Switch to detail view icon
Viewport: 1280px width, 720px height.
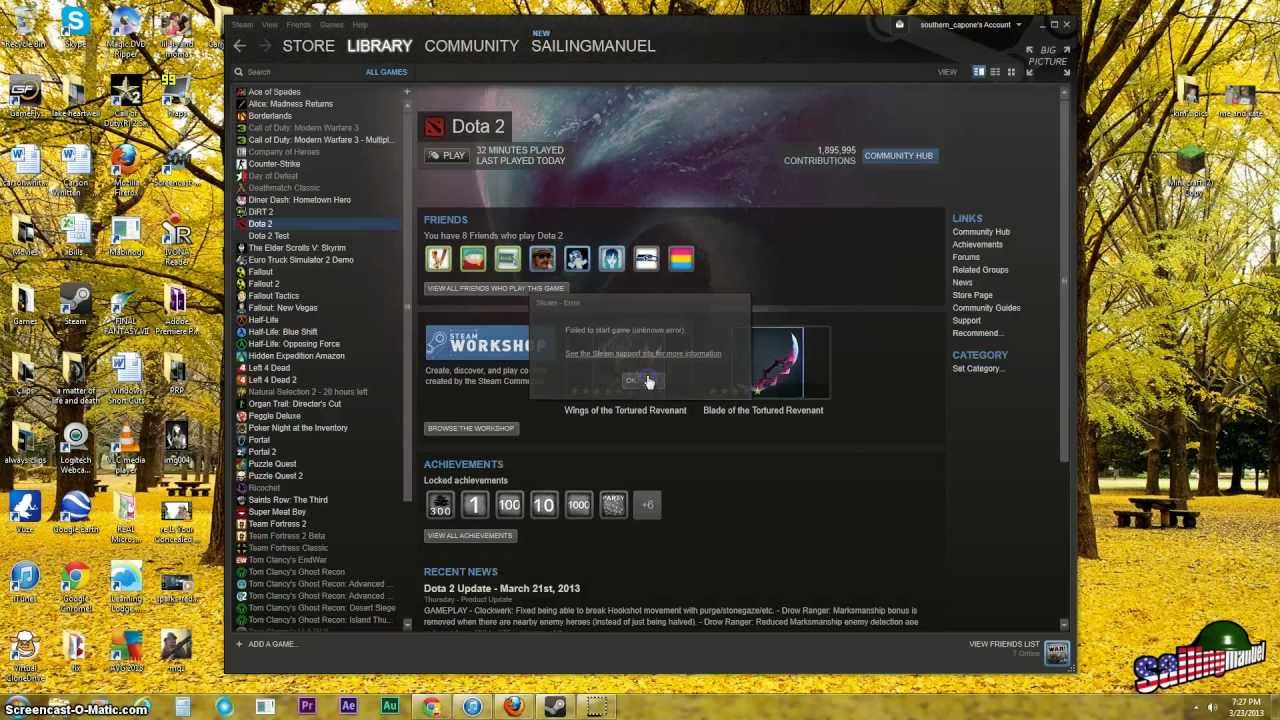[x=979, y=72]
